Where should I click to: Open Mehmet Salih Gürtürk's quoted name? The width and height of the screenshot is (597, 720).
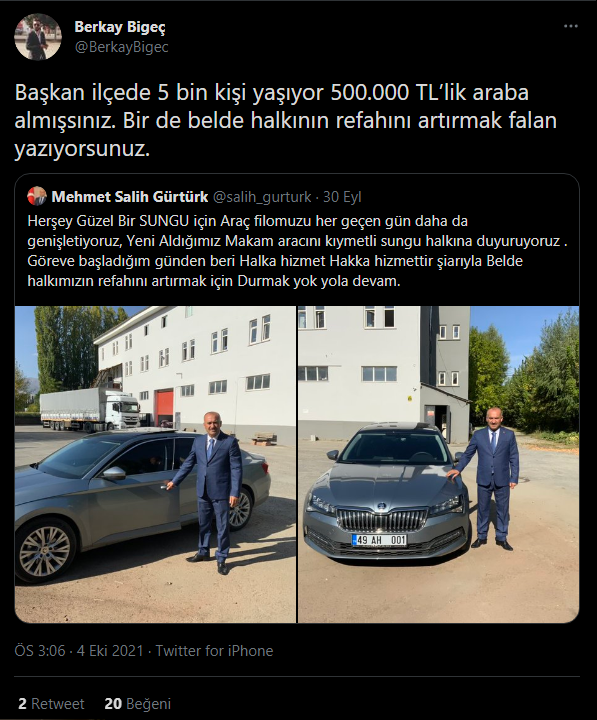(x=130, y=197)
